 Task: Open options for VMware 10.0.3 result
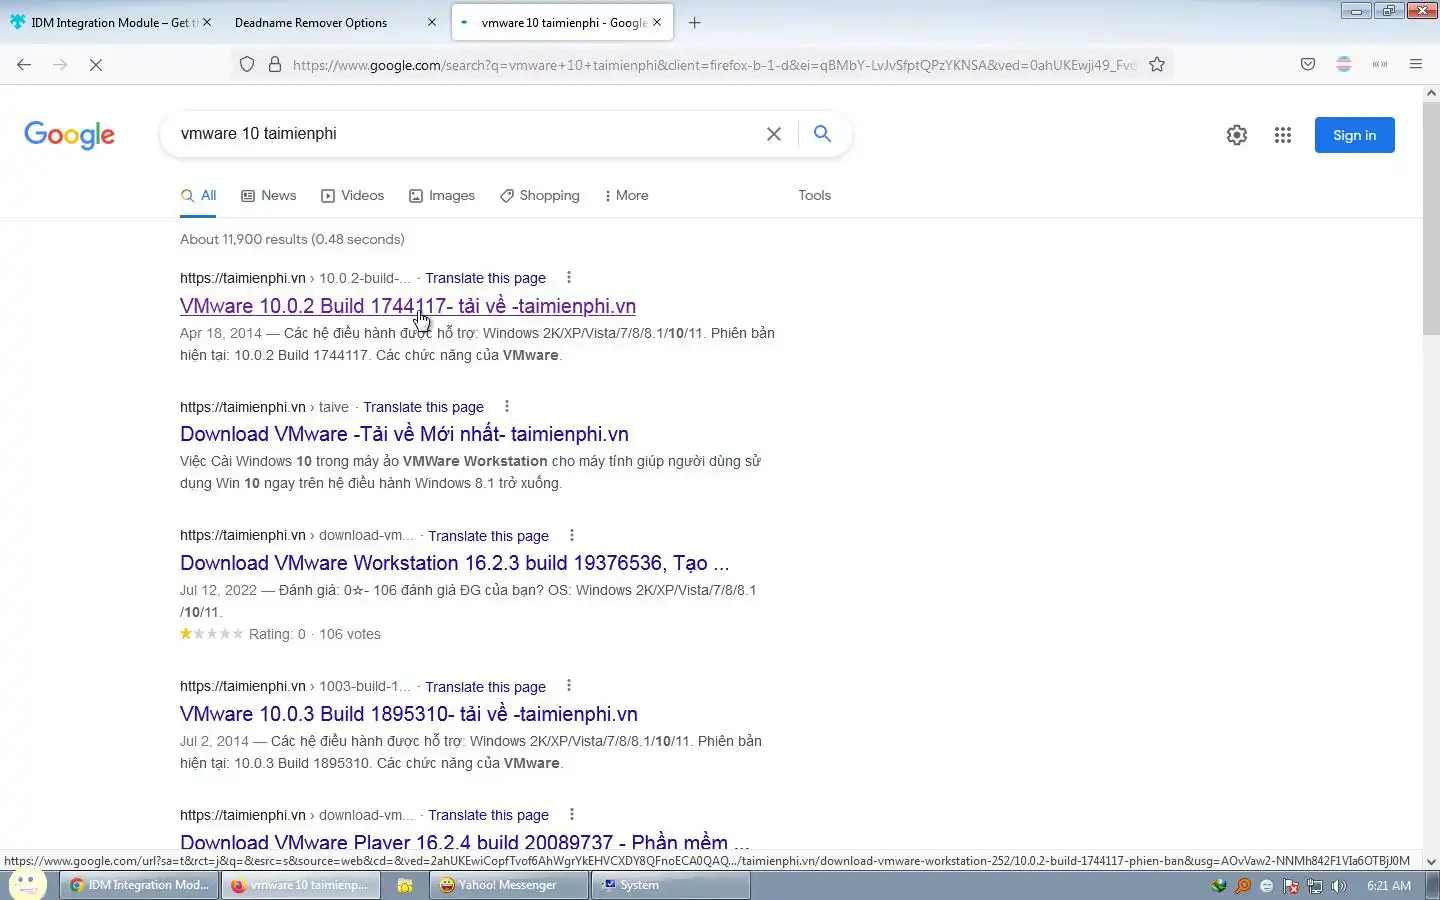click(x=569, y=686)
